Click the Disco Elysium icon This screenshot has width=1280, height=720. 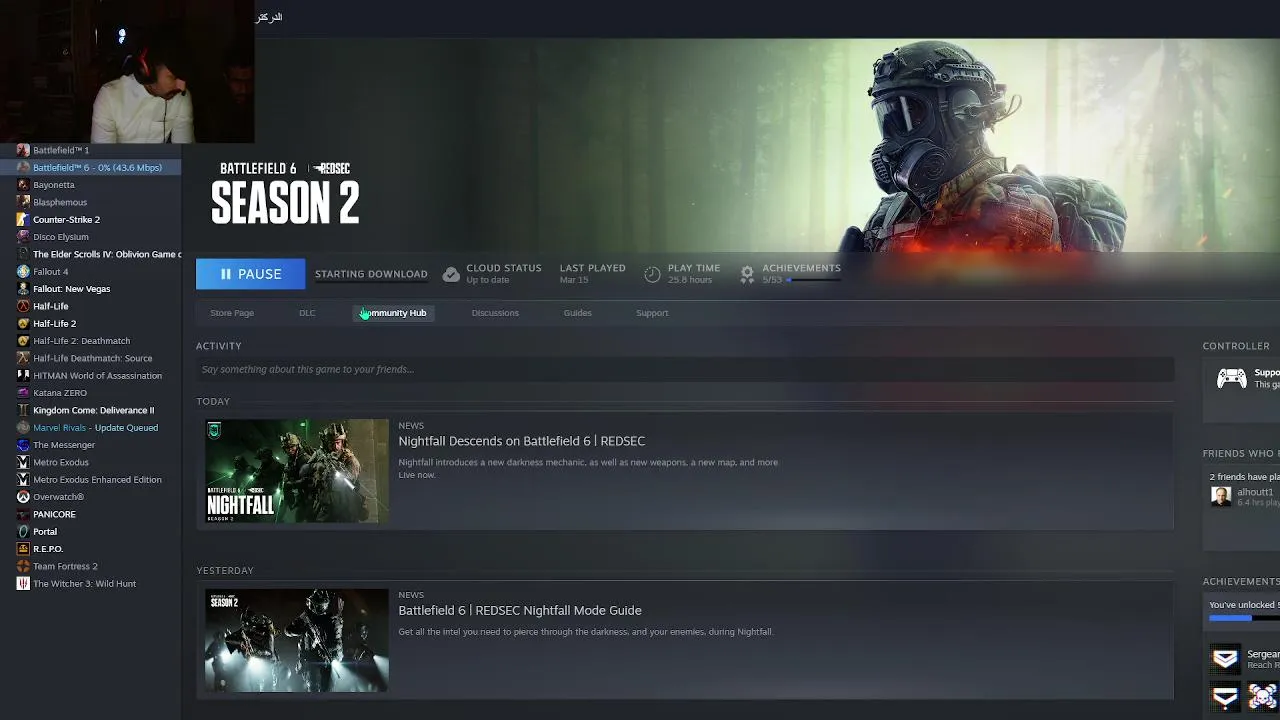click(x=23, y=237)
